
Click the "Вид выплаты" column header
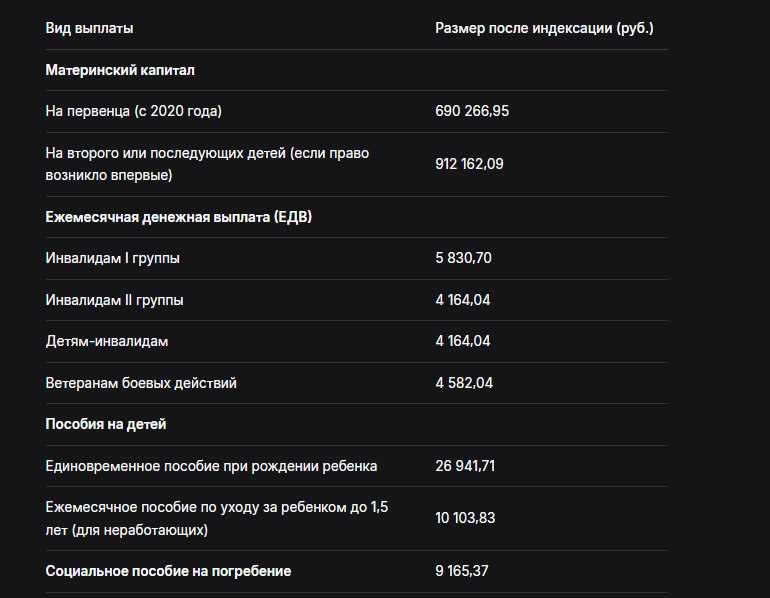click(89, 28)
